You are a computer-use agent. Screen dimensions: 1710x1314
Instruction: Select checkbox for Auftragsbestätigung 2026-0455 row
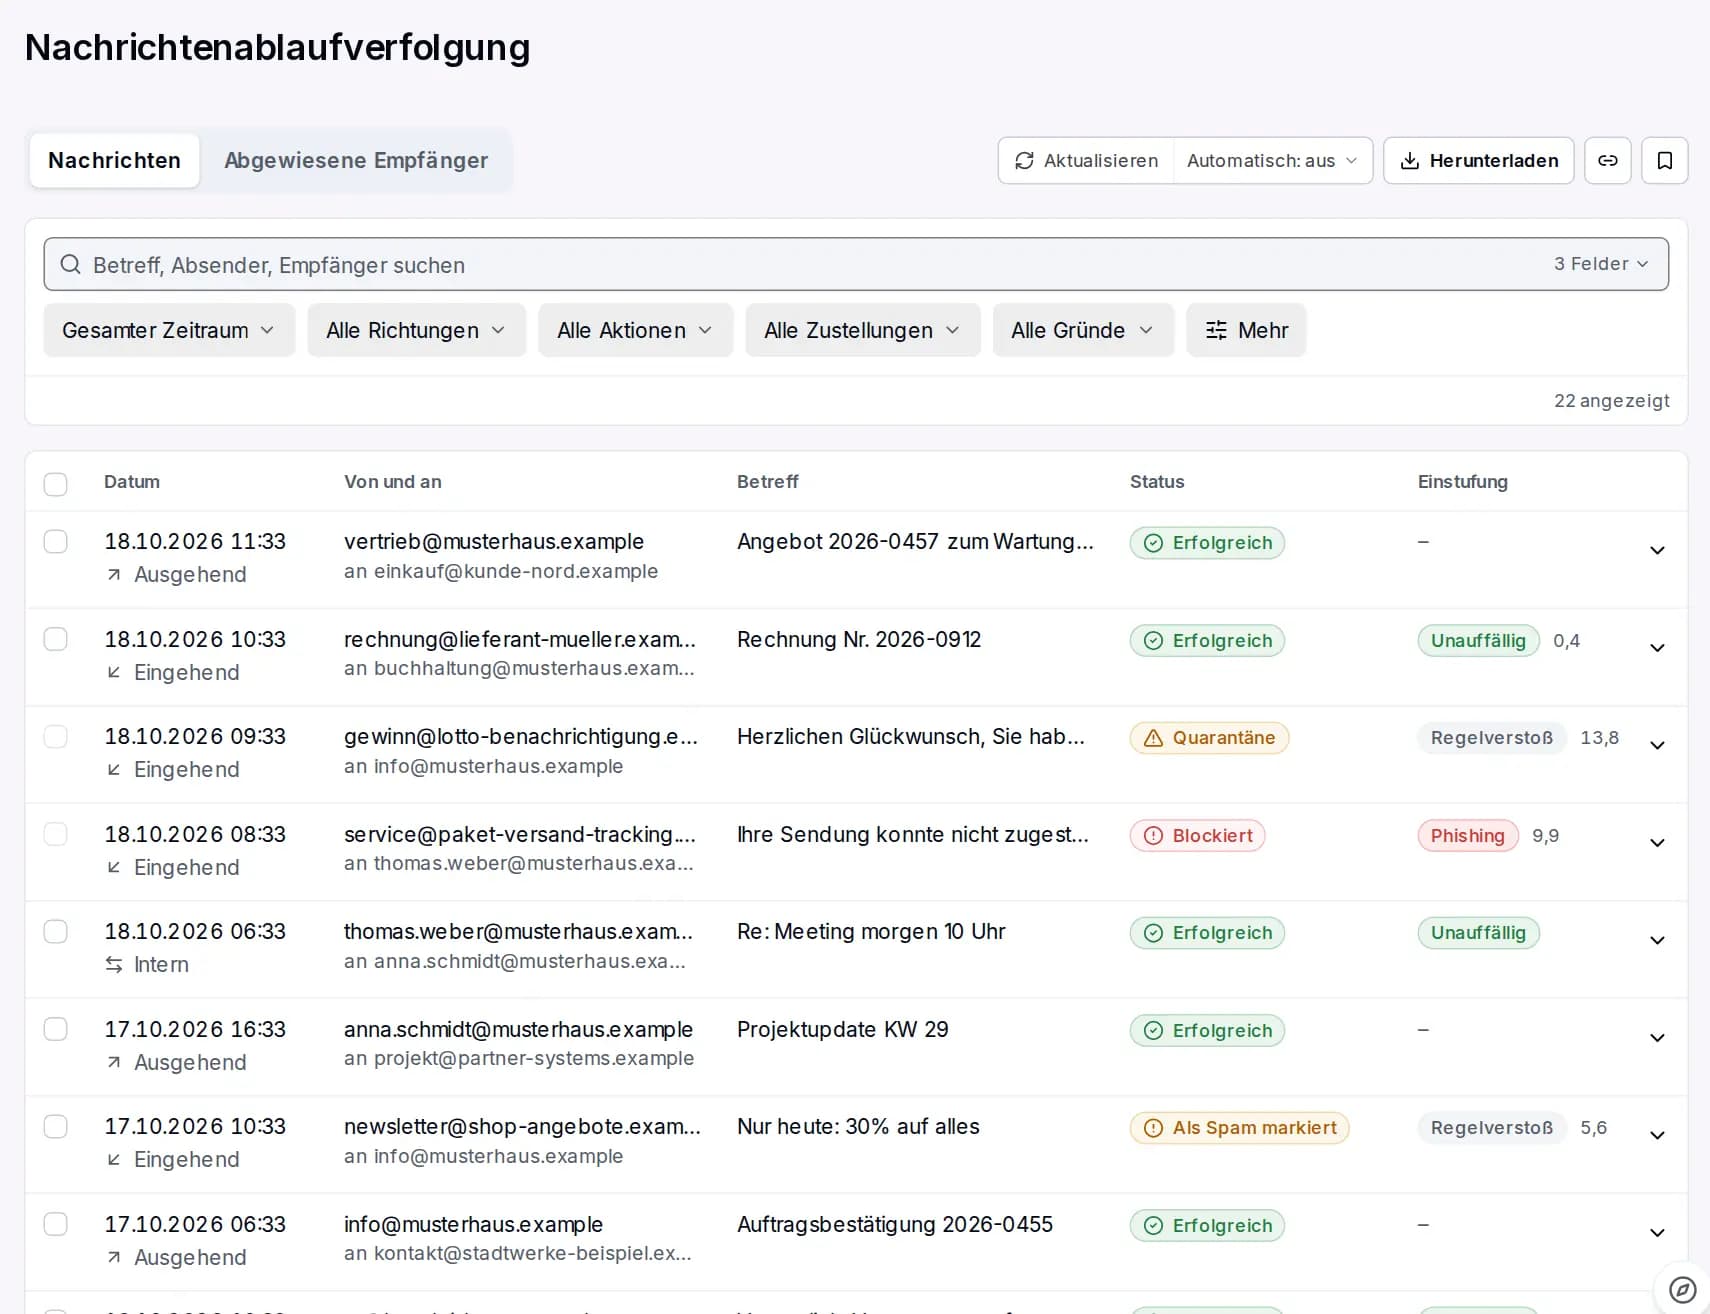(56, 1224)
